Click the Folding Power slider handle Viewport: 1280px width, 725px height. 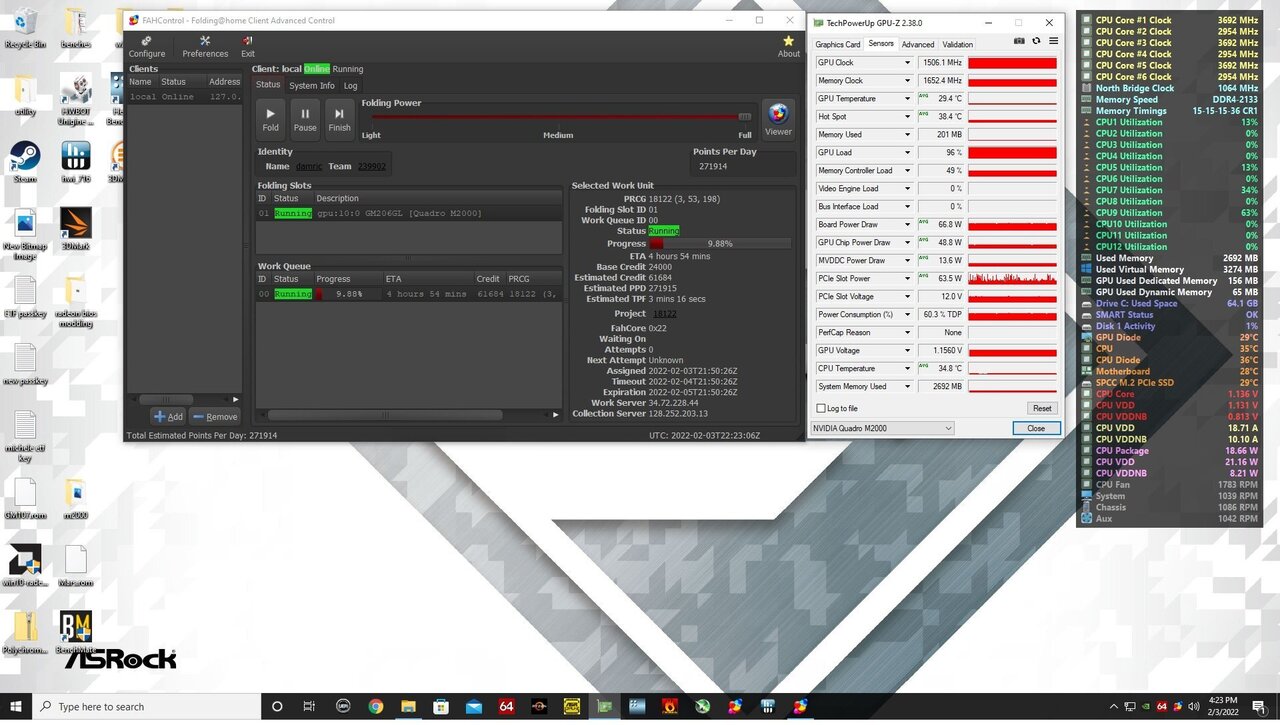[x=744, y=117]
